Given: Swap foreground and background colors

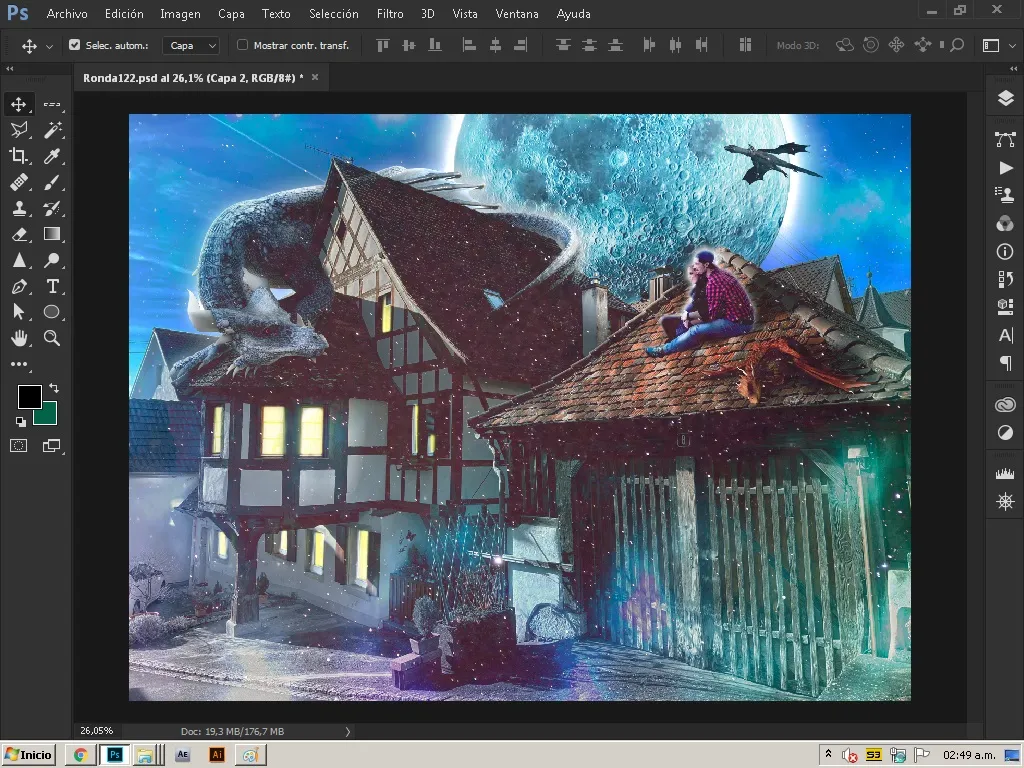Looking at the screenshot, I should point(54,389).
